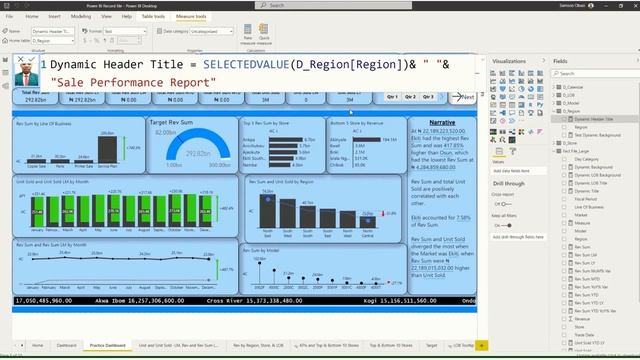Viewport: 640px width, 360px height.
Task: Click the yellow add page plus button
Action: (482, 346)
